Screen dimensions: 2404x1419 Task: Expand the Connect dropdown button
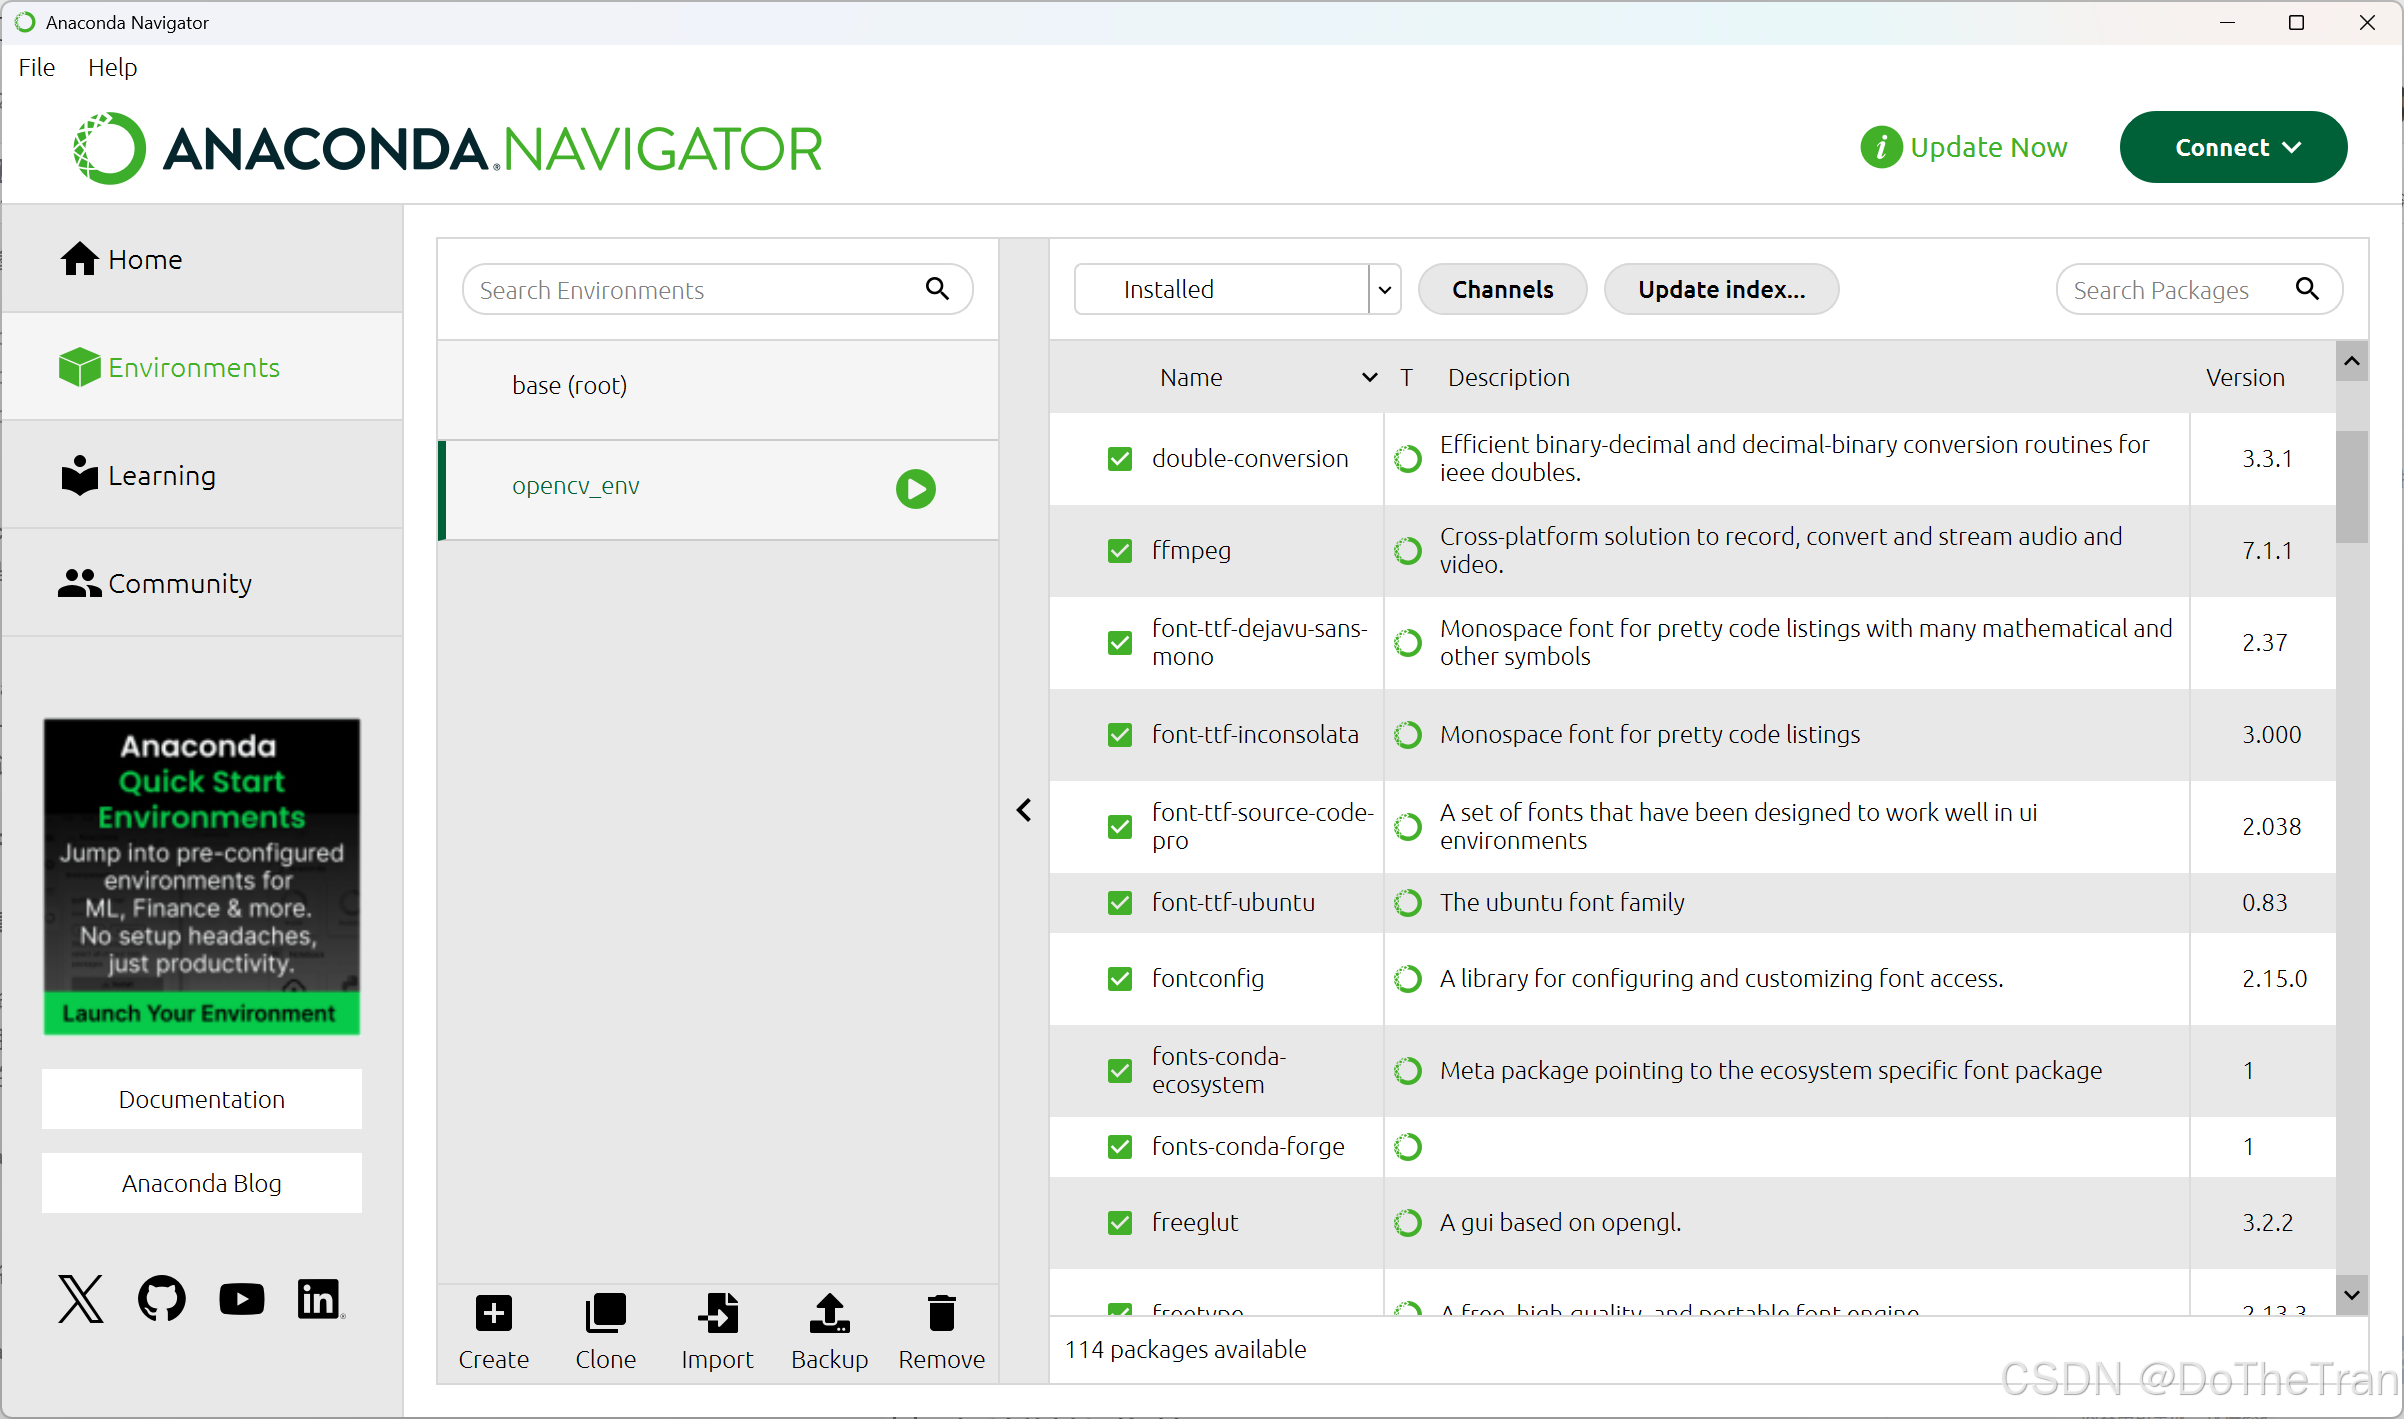pos(2232,148)
